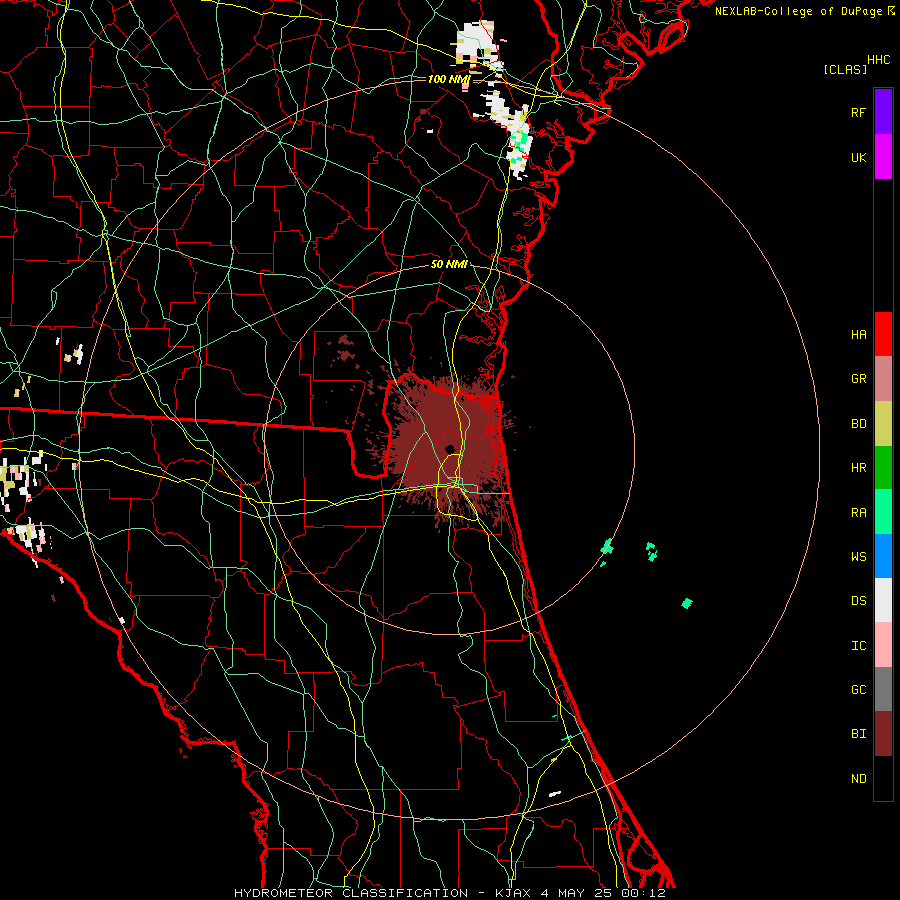Click the GR legend label
The image size is (900, 900).
(858, 379)
